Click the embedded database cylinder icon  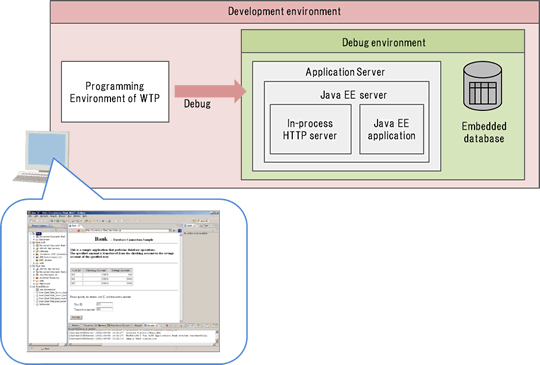coord(482,86)
